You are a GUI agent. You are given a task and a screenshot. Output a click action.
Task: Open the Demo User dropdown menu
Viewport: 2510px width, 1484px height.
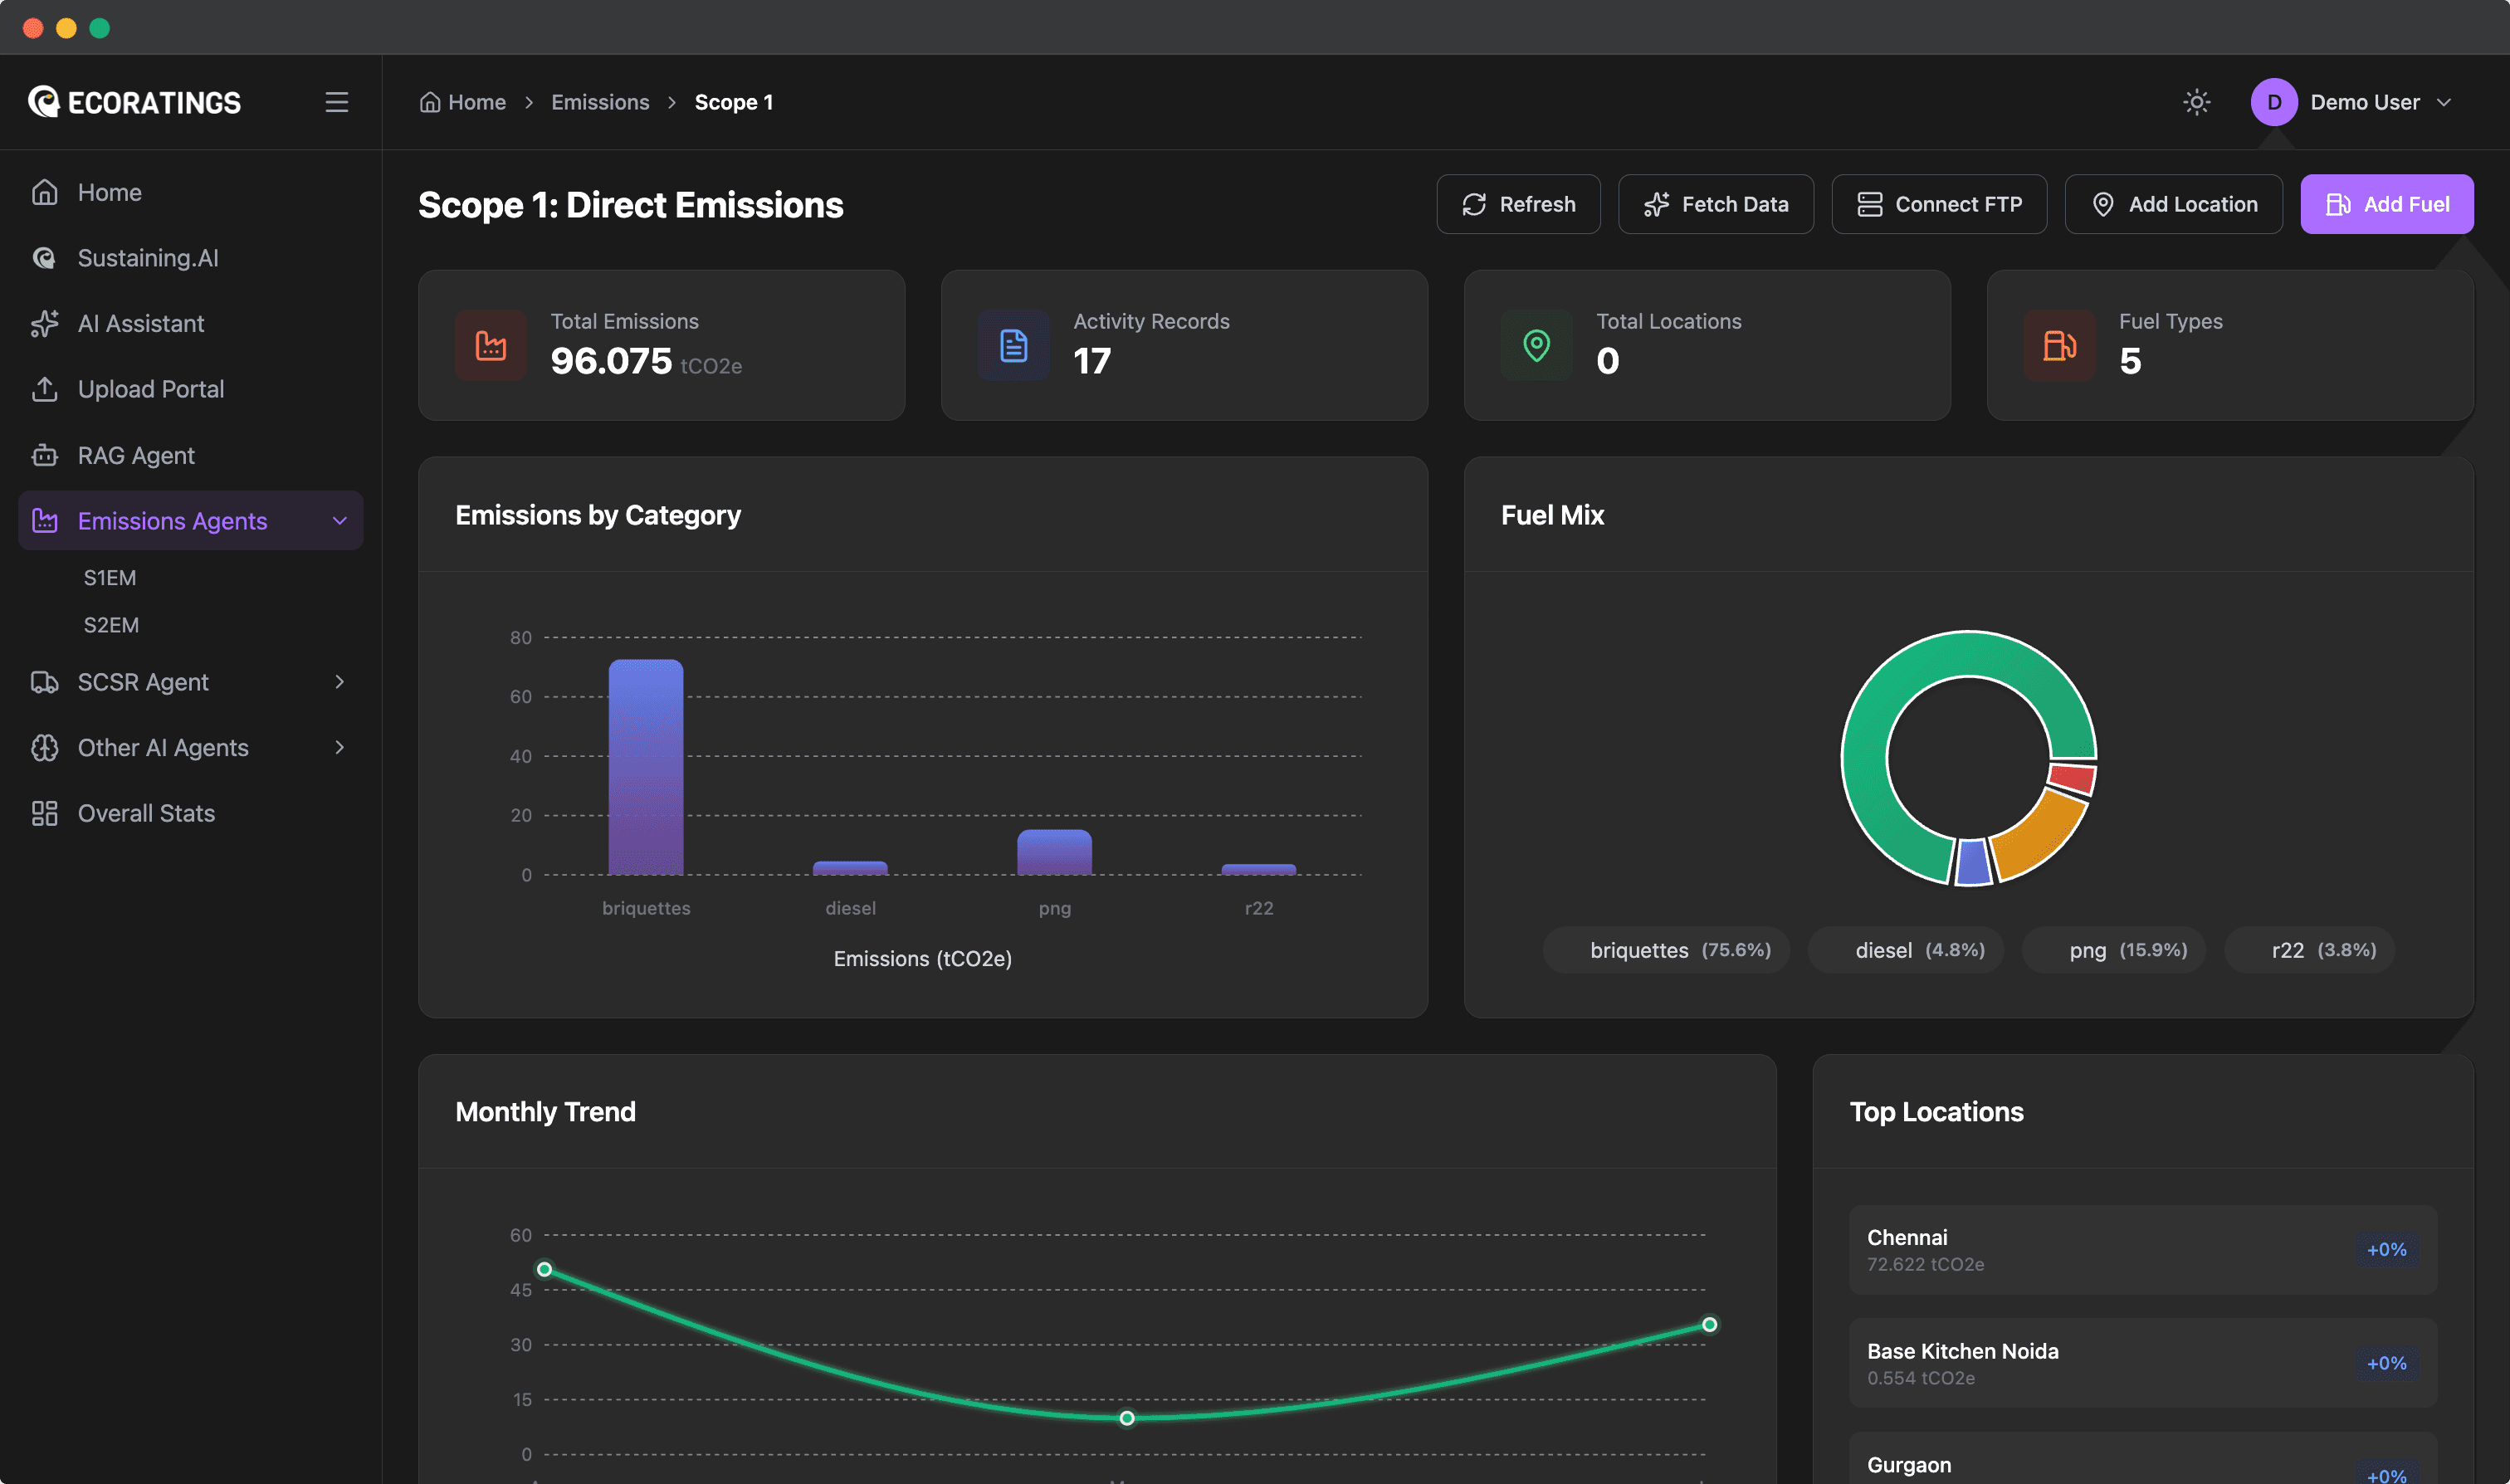(x=2443, y=102)
